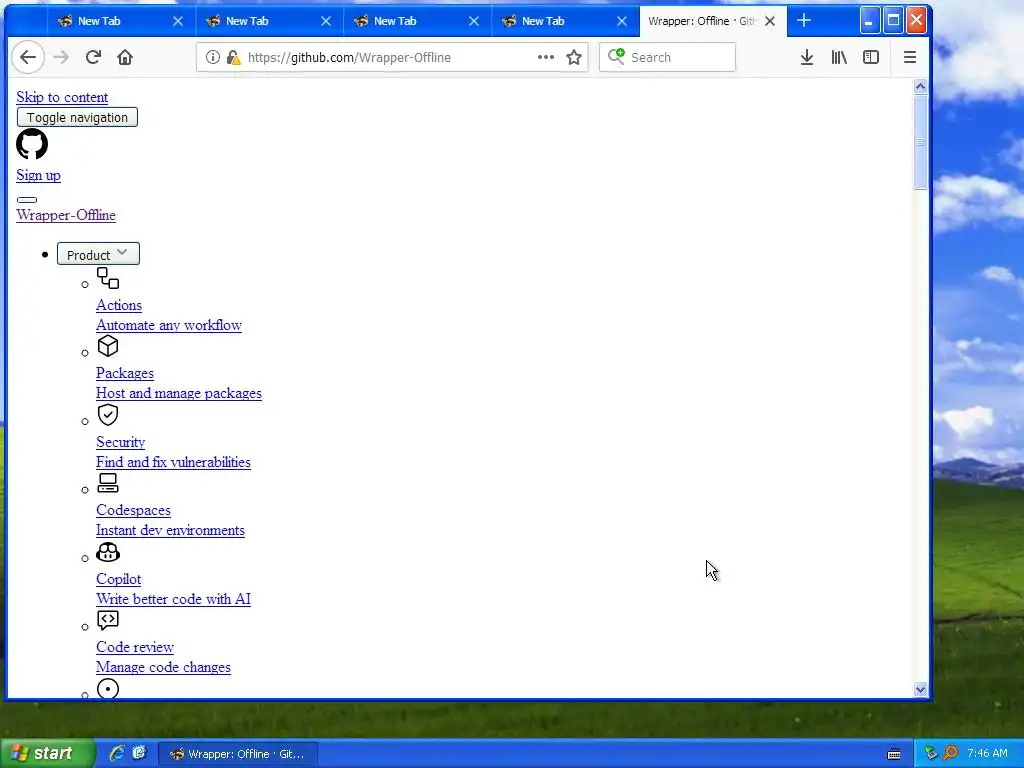Open the Security link

[120, 442]
